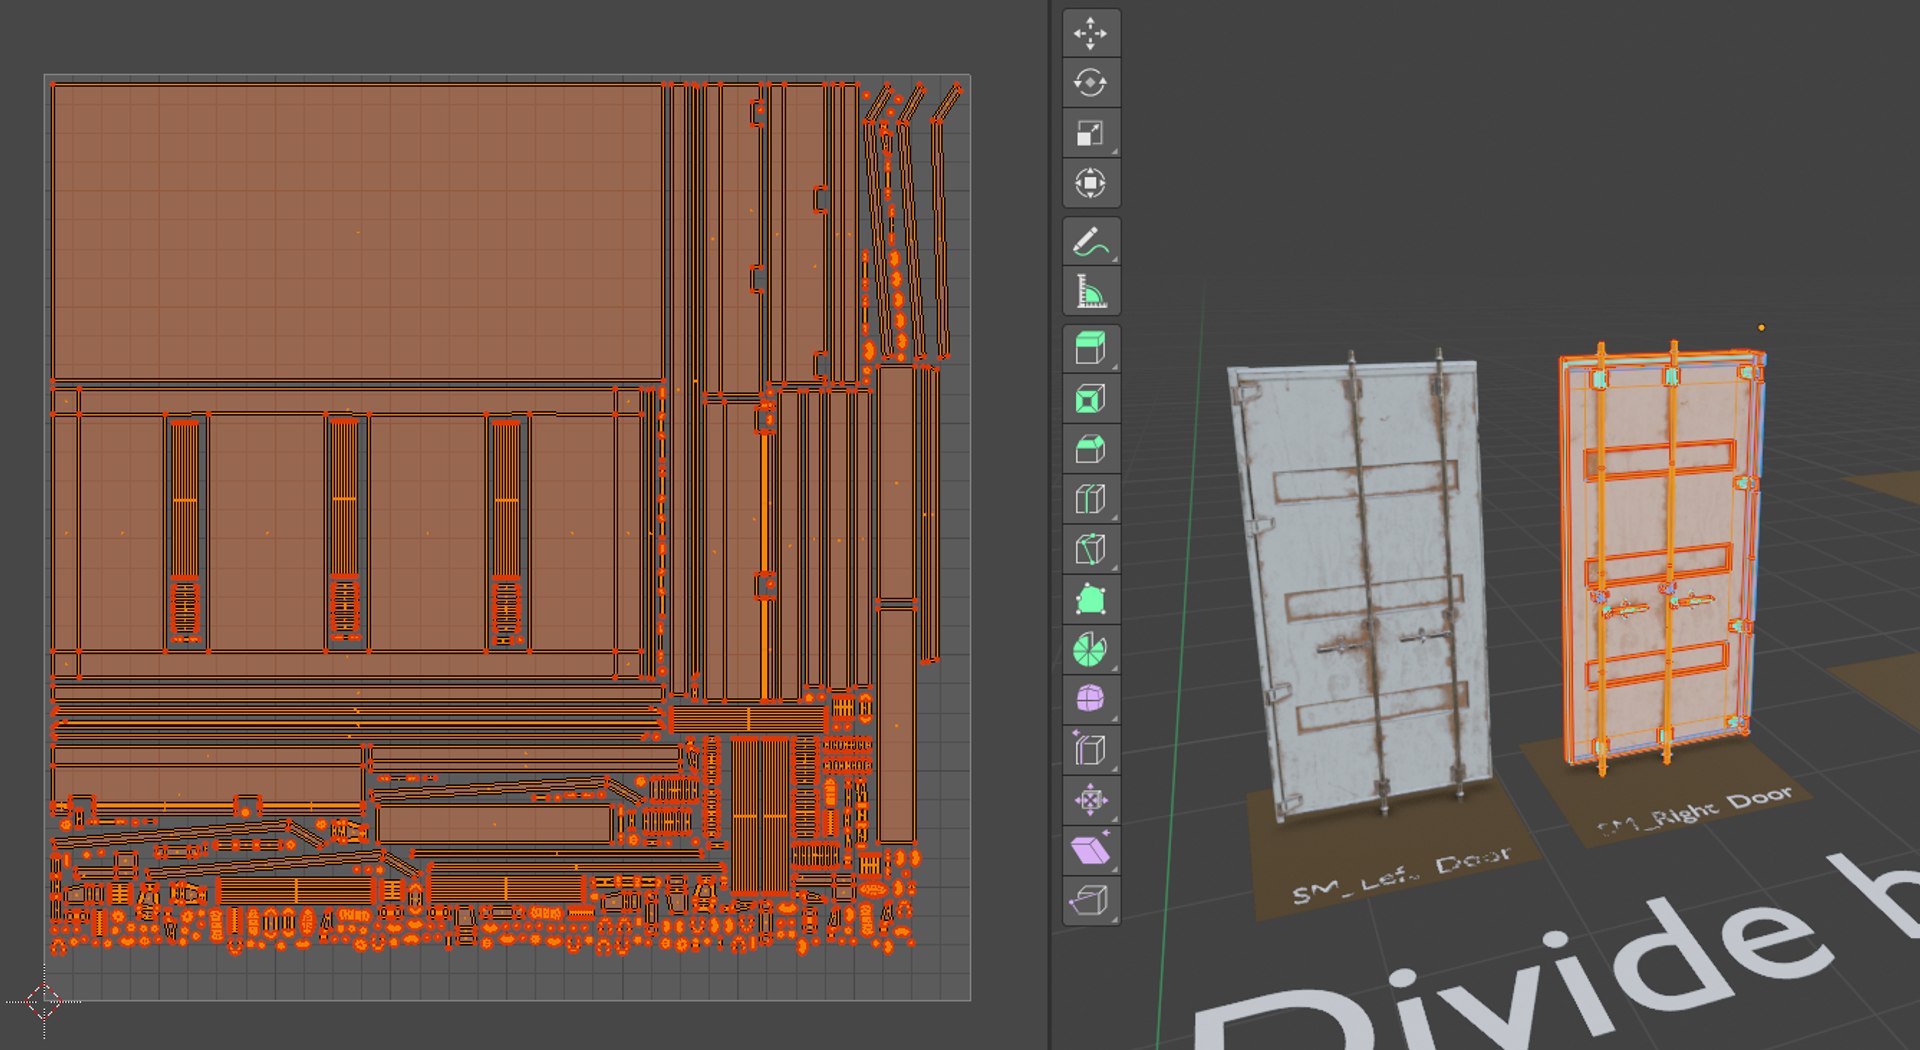Screen dimensions: 1920x1050
Task: Click the SM_Left_Door floor label
Action: tap(1400, 875)
